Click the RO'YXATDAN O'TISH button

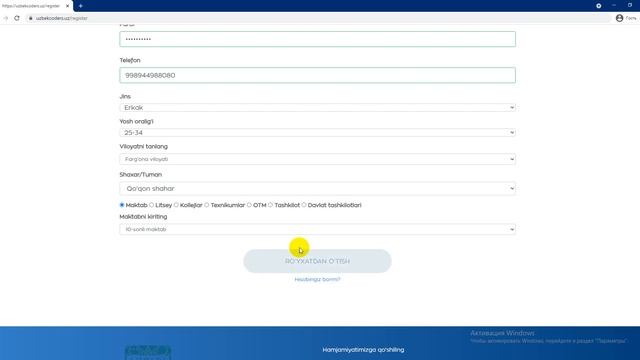[317, 261]
